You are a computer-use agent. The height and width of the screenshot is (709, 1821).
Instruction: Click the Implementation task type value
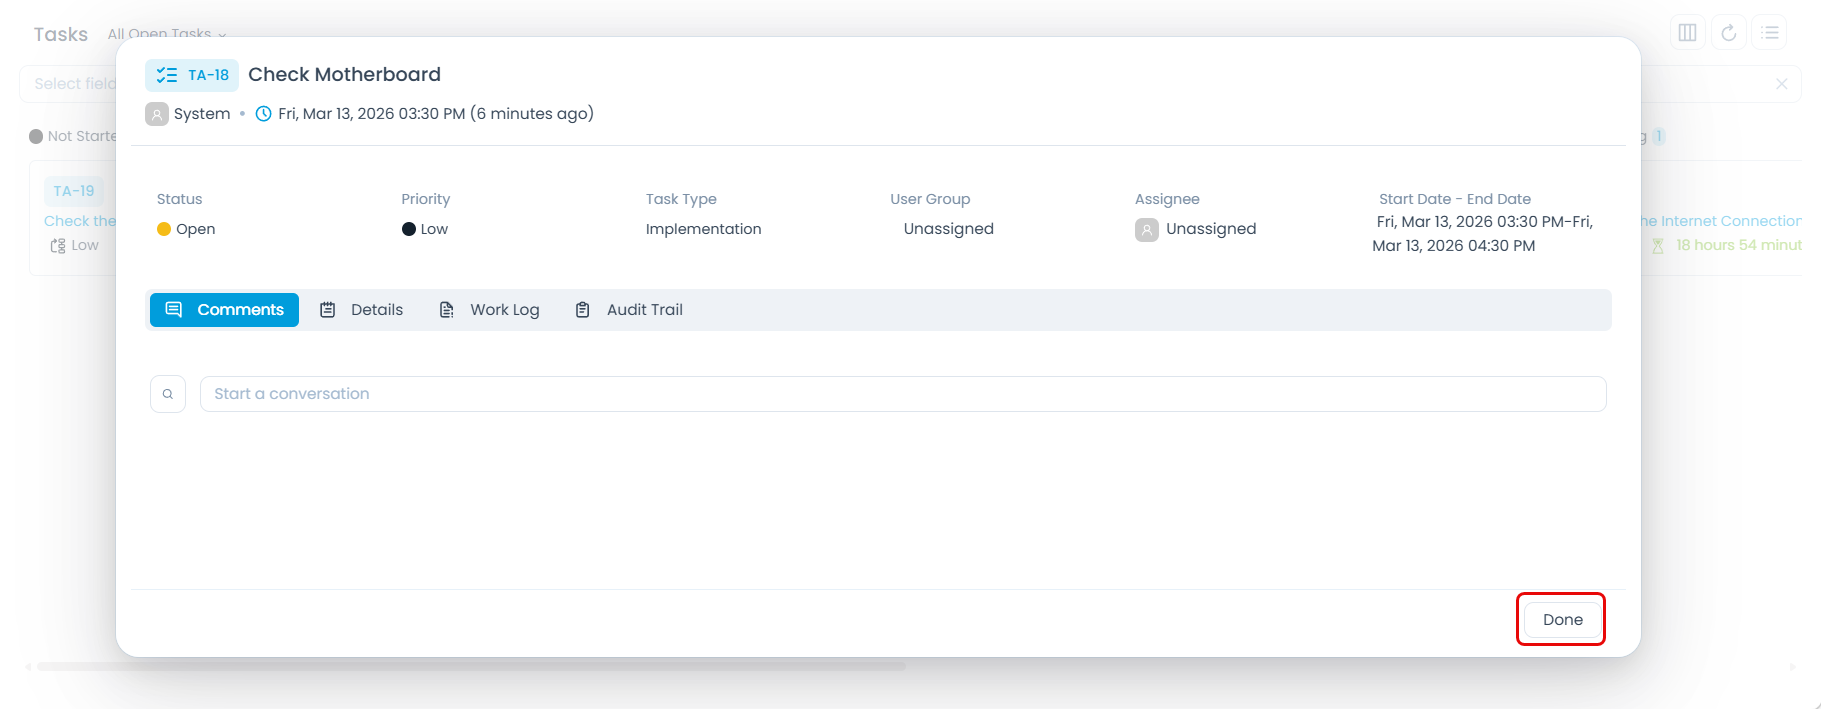click(703, 229)
